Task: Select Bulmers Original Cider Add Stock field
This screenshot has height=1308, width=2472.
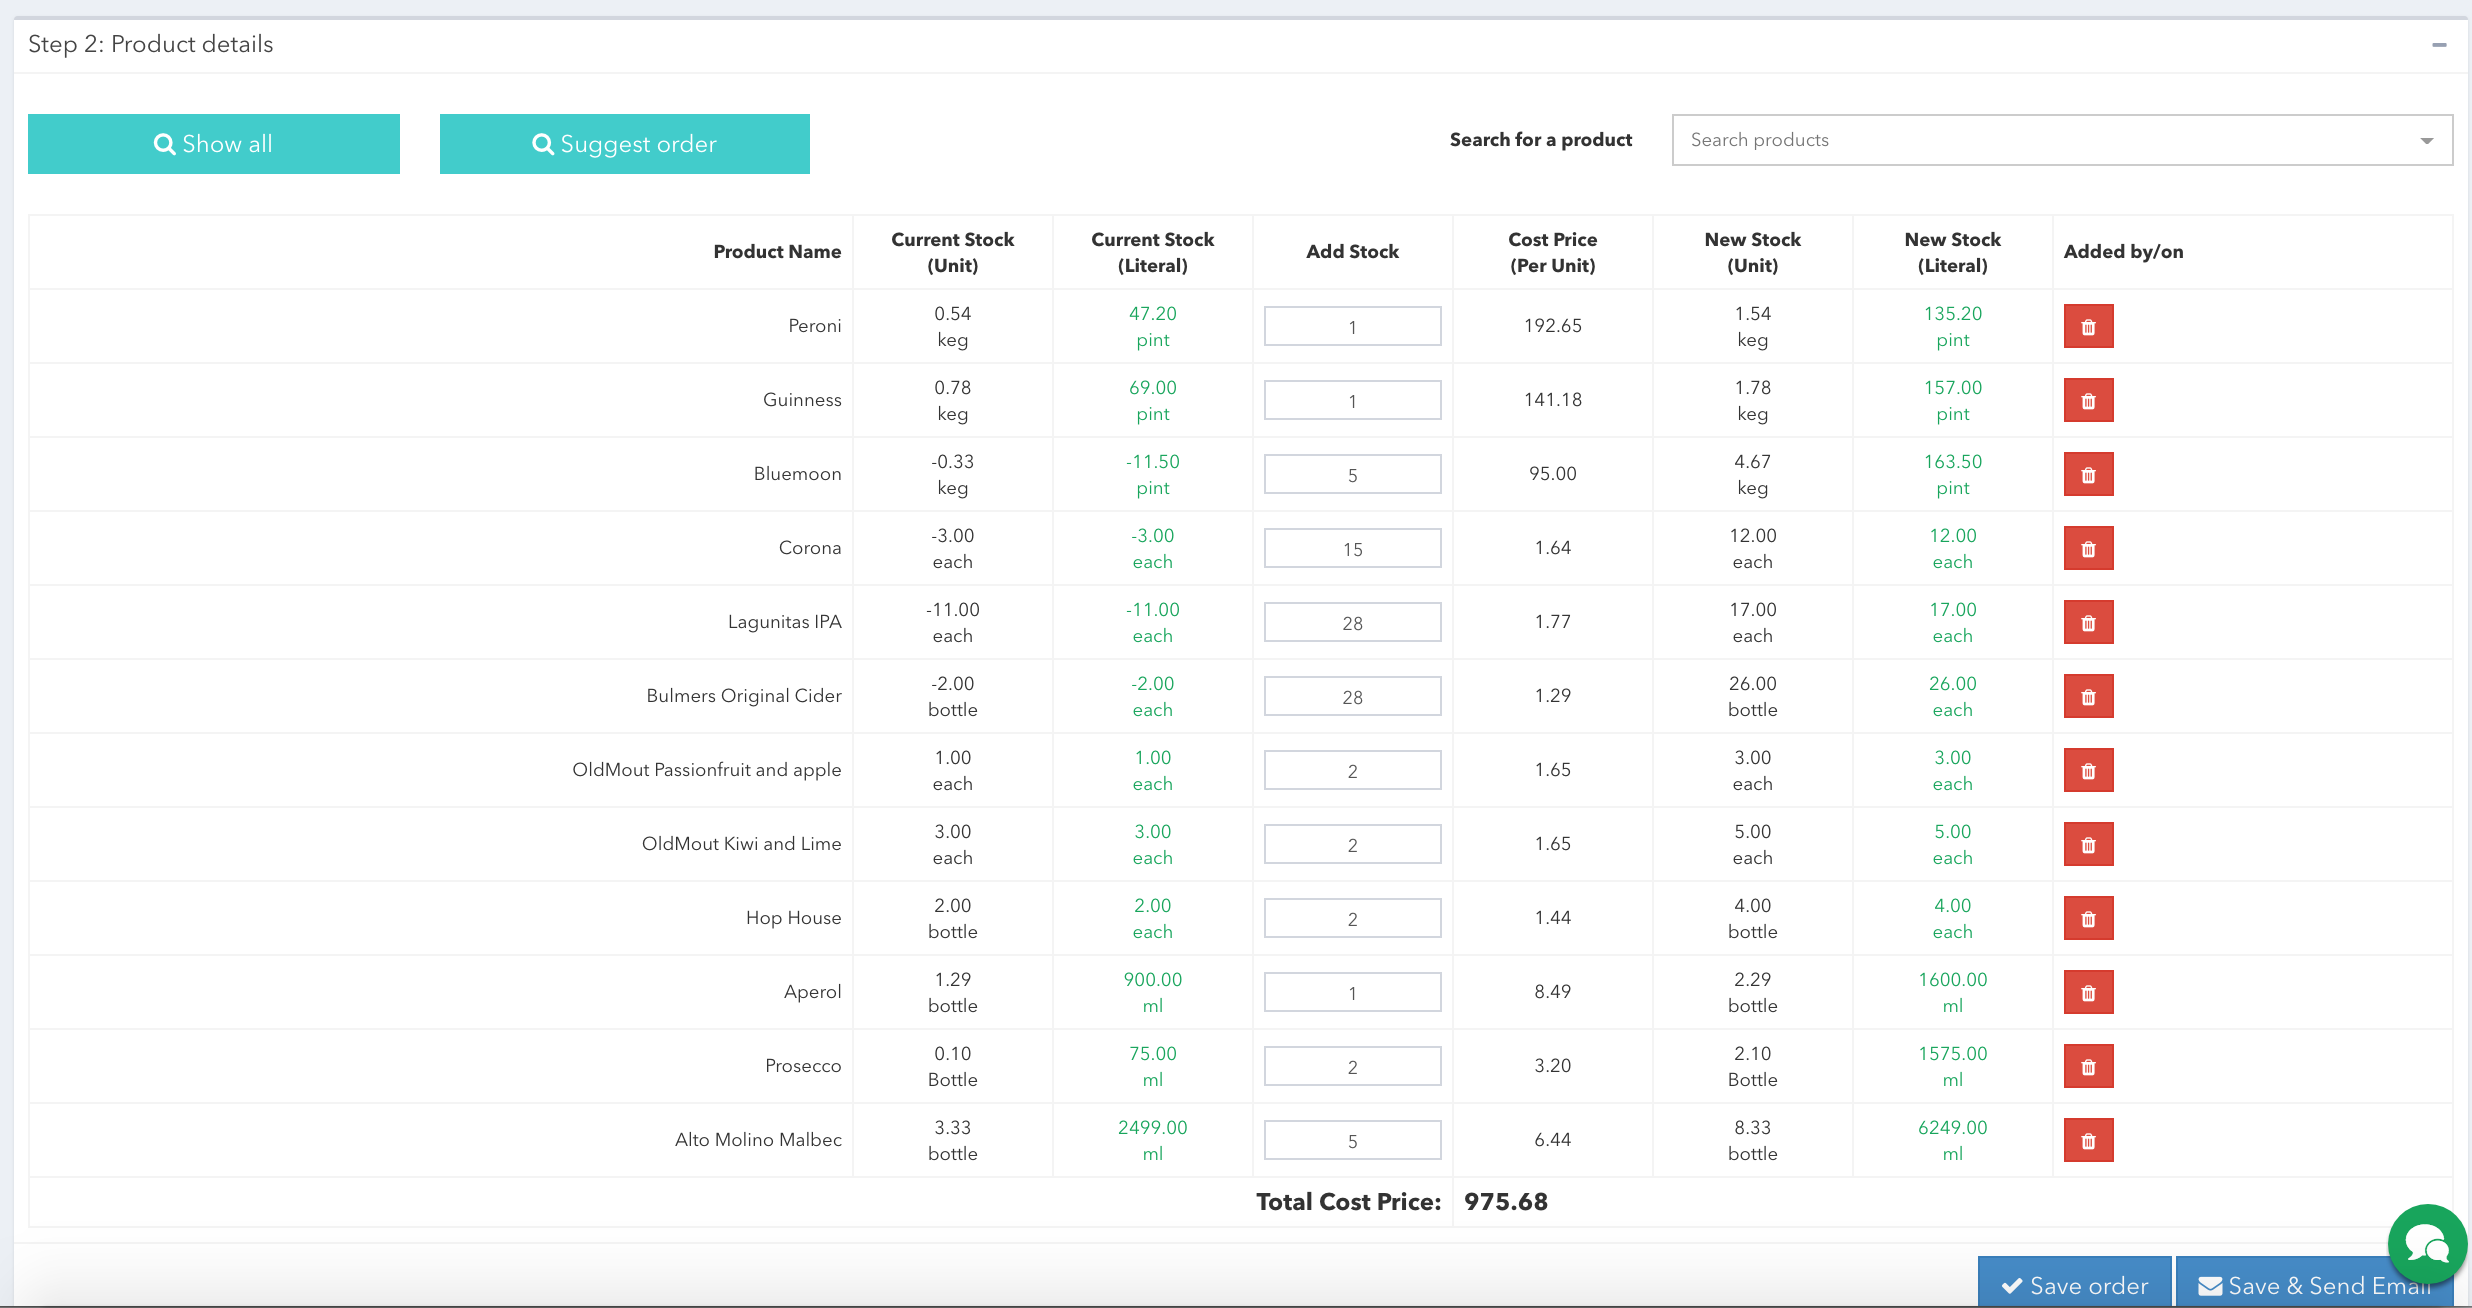Action: click(1352, 697)
